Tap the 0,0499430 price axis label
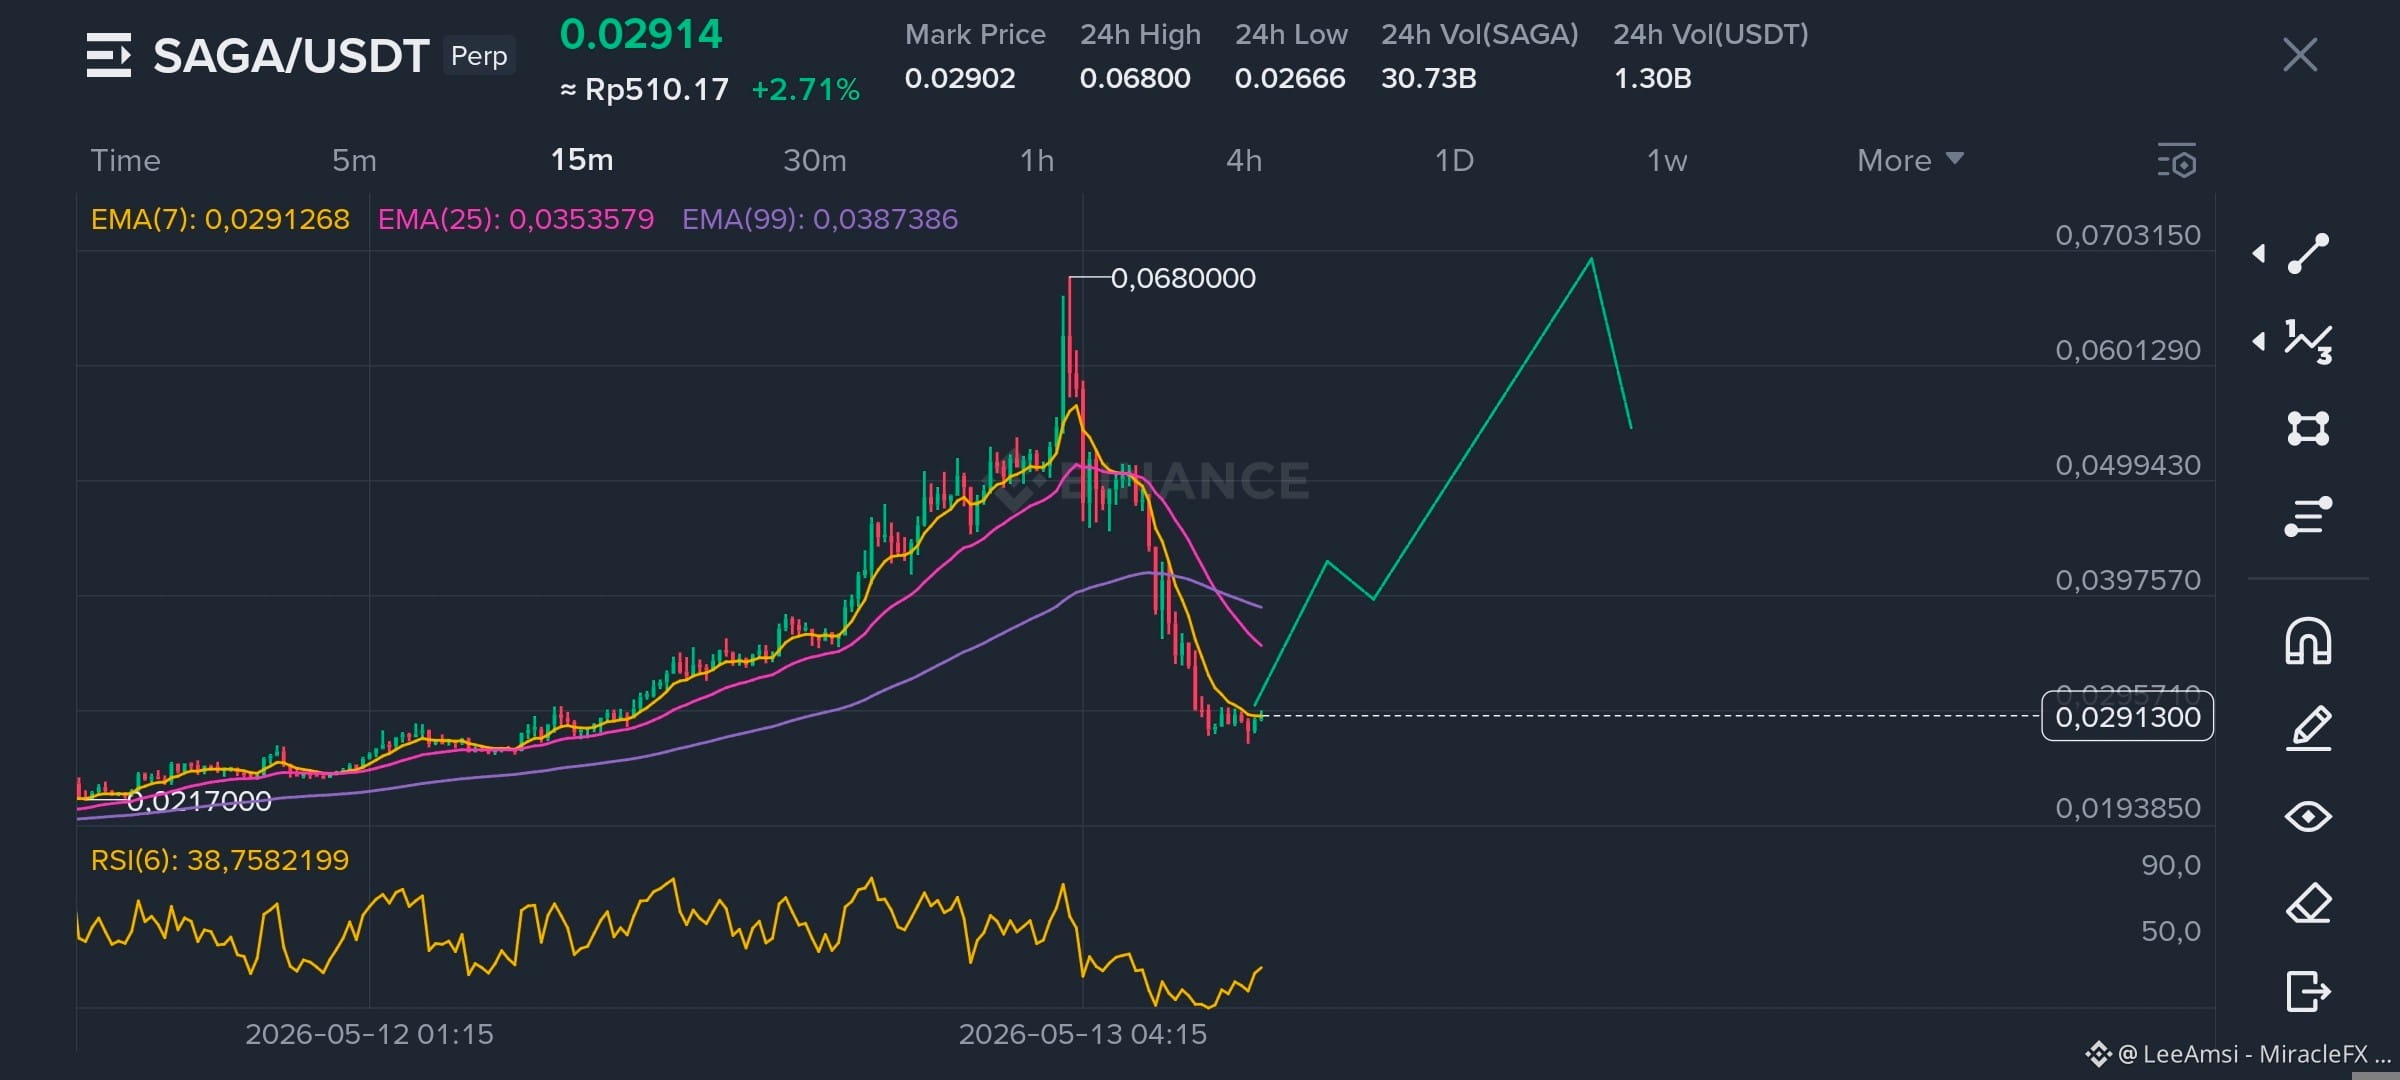Viewport: 2400px width, 1080px height. point(2128,465)
